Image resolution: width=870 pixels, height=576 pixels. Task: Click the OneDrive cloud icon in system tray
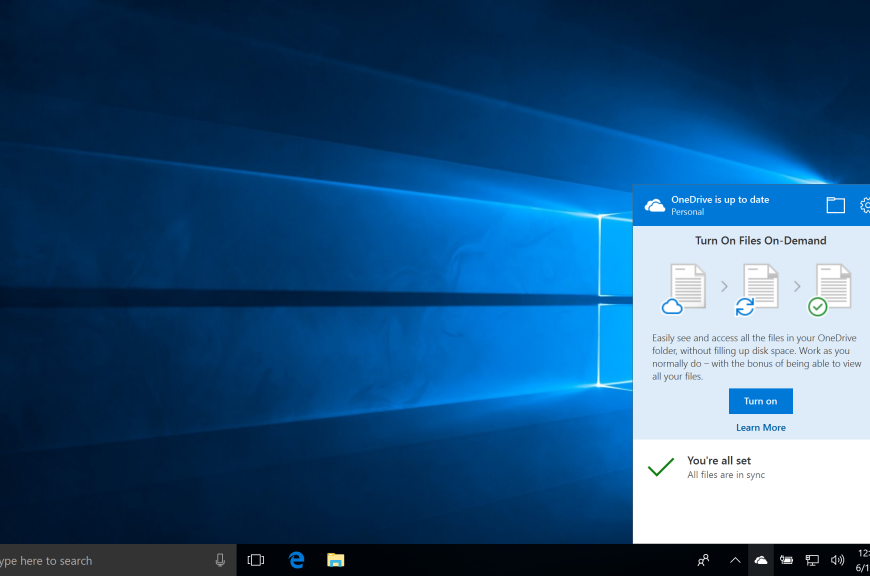pos(761,560)
